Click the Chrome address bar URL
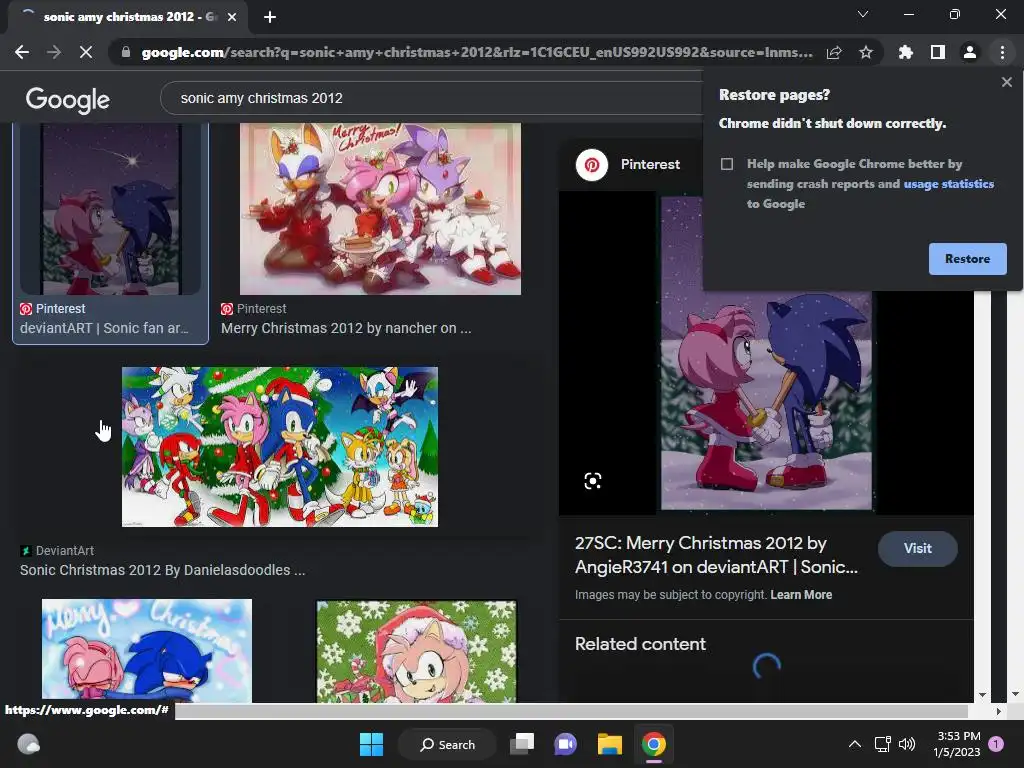The image size is (1024, 768). pyautogui.click(x=477, y=52)
